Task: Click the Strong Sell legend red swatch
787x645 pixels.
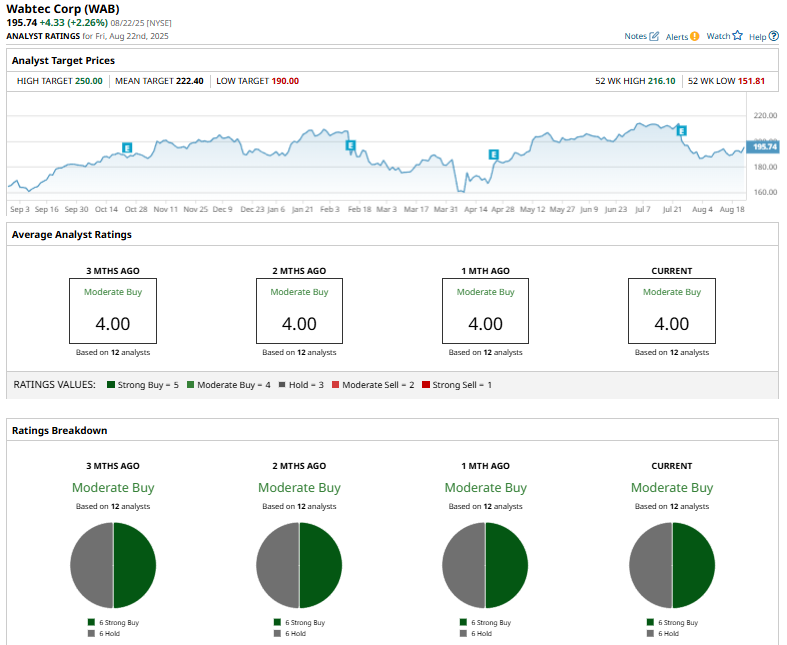Action: [426, 384]
